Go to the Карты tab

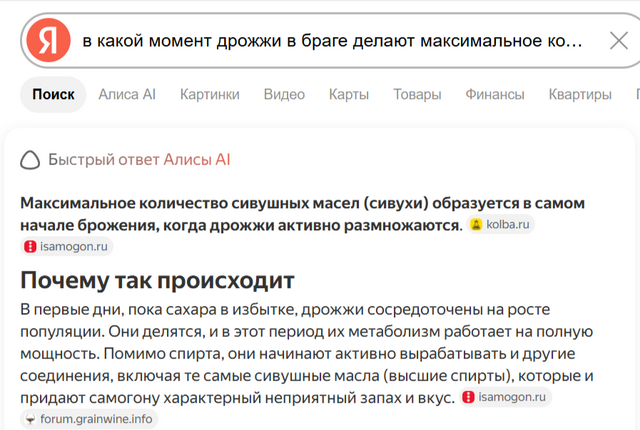tap(349, 95)
